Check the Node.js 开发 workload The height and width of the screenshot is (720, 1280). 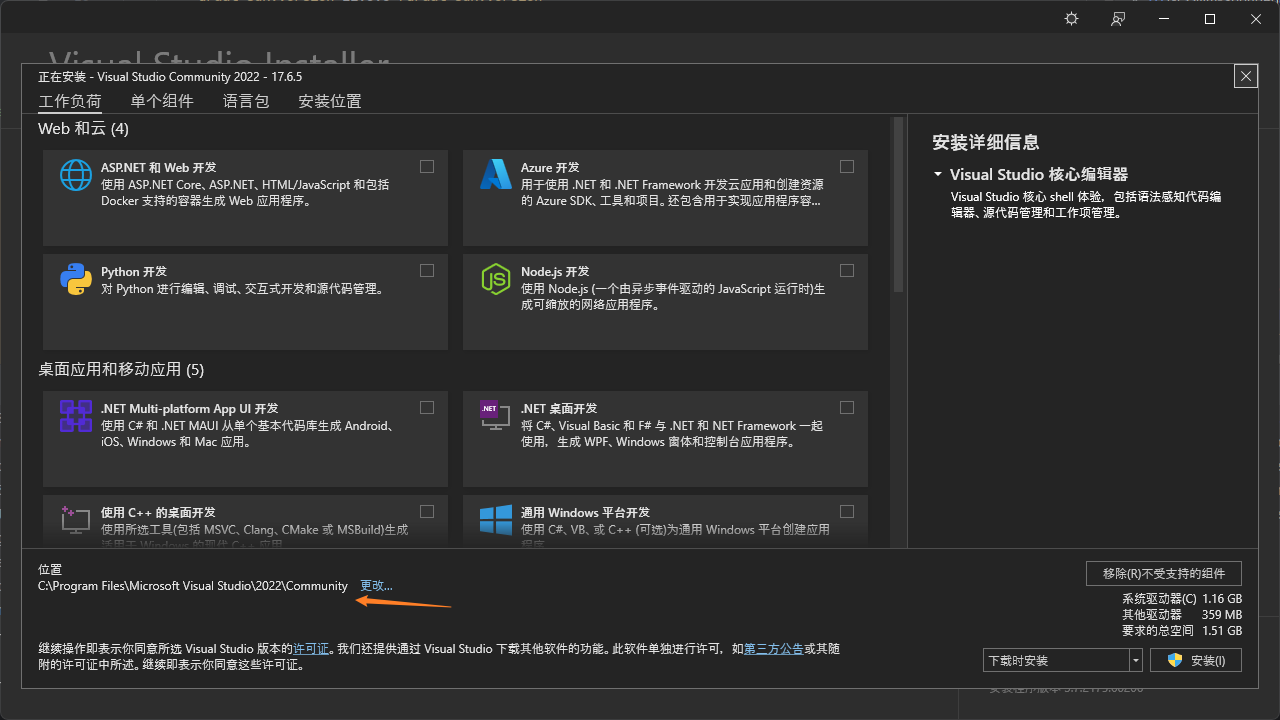click(x=847, y=271)
